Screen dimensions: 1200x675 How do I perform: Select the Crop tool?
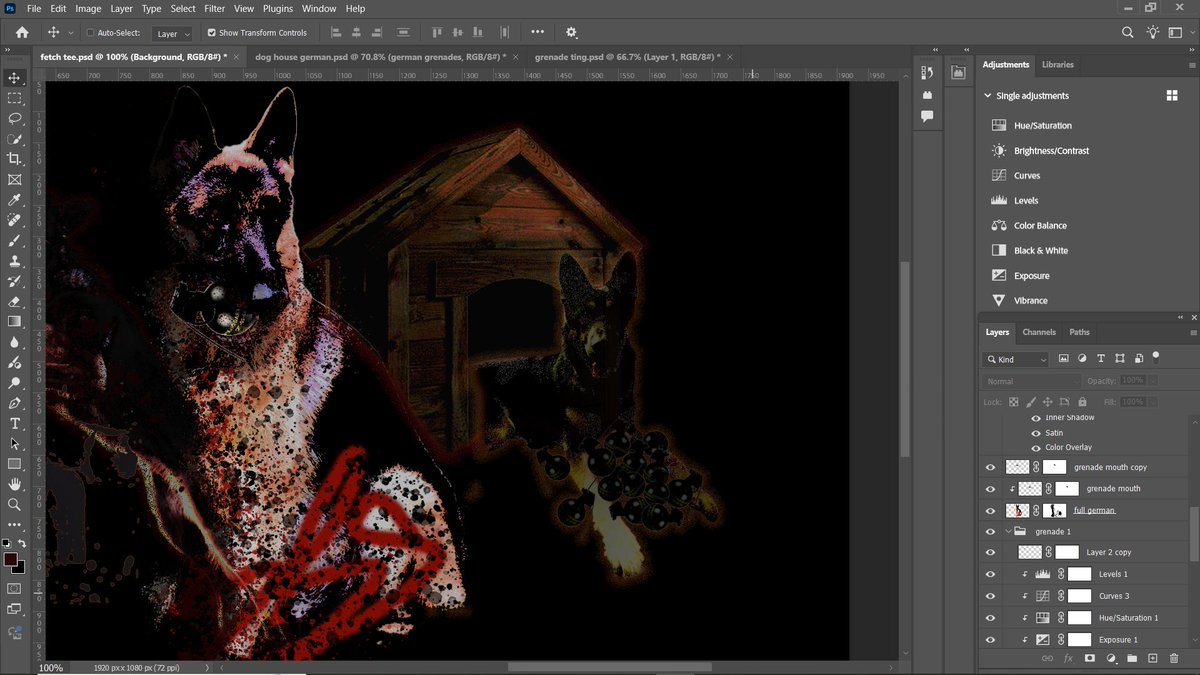click(14, 159)
